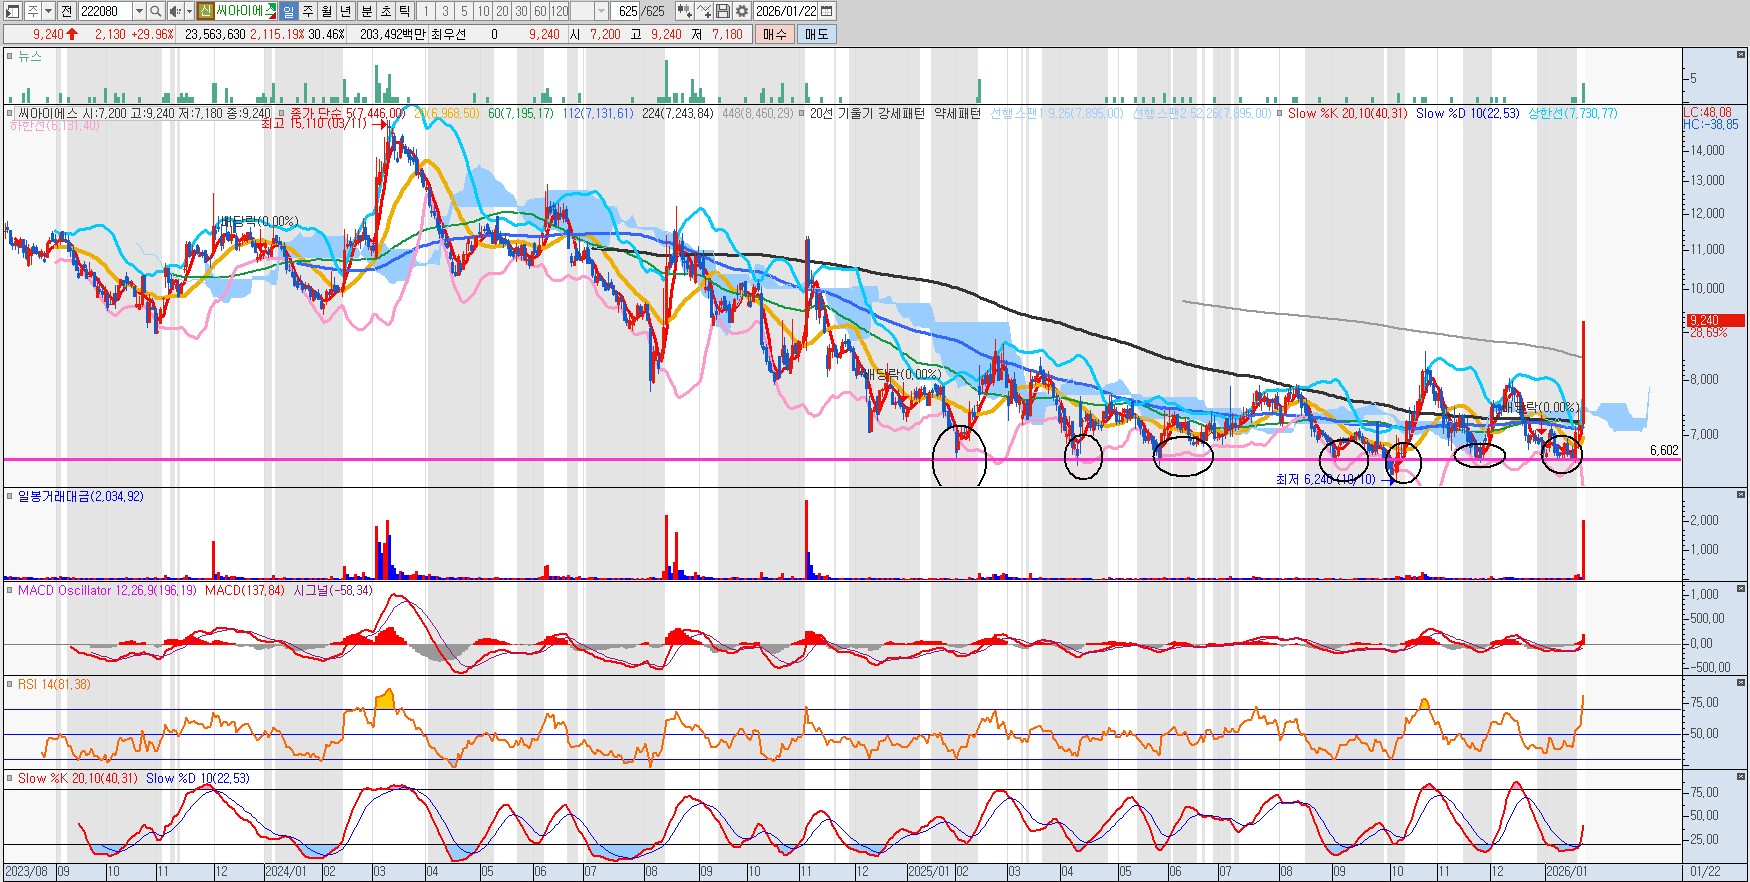The width and height of the screenshot is (1750, 882).
Task: Click the stock code field showing 222080
Action: [104, 11]
